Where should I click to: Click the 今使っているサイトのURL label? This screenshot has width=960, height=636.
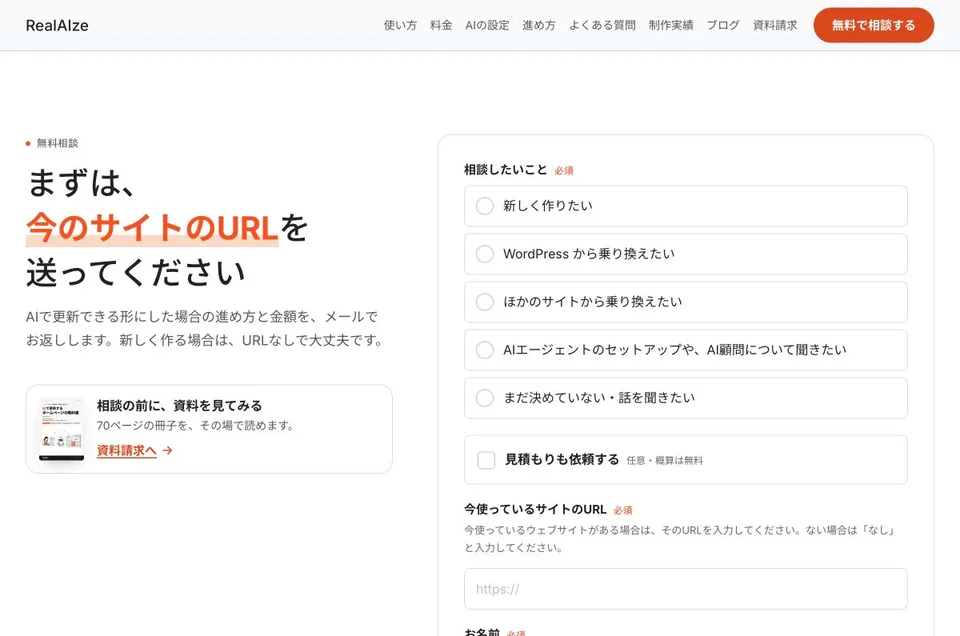click(x=535, y=509)
